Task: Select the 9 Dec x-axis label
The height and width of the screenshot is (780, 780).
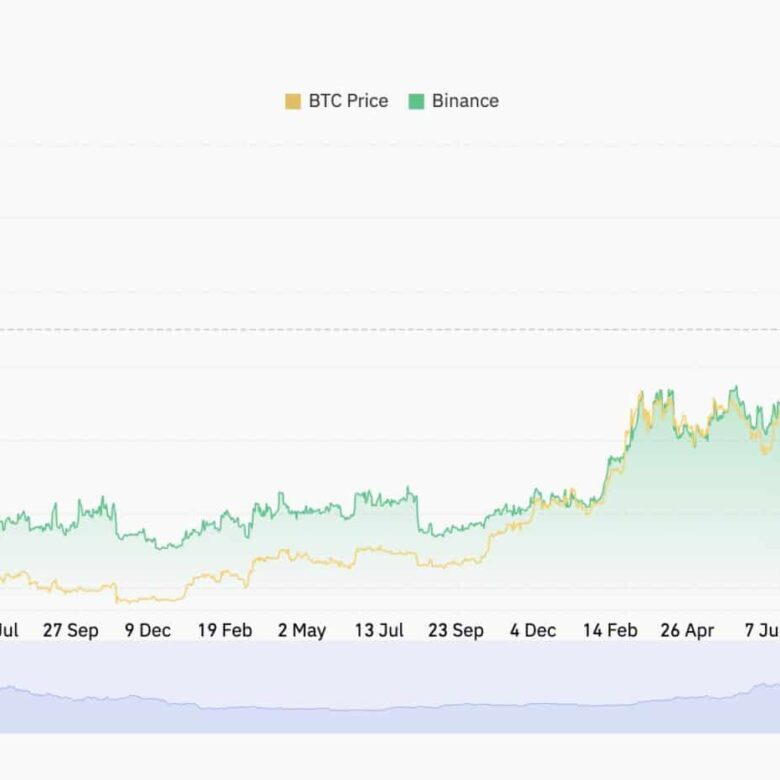Action: pyautogui.click(x=147, y=631)
